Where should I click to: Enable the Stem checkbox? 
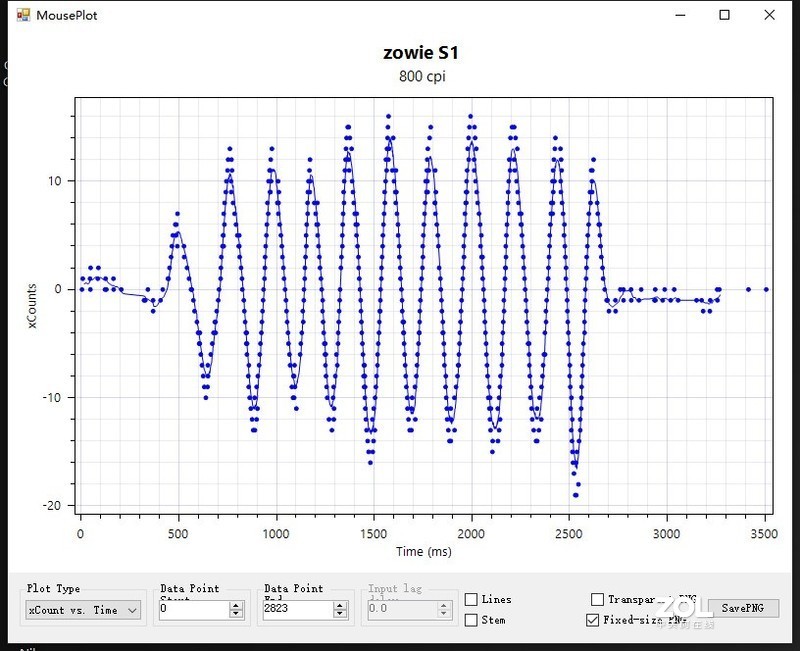[x=471, y=620]
